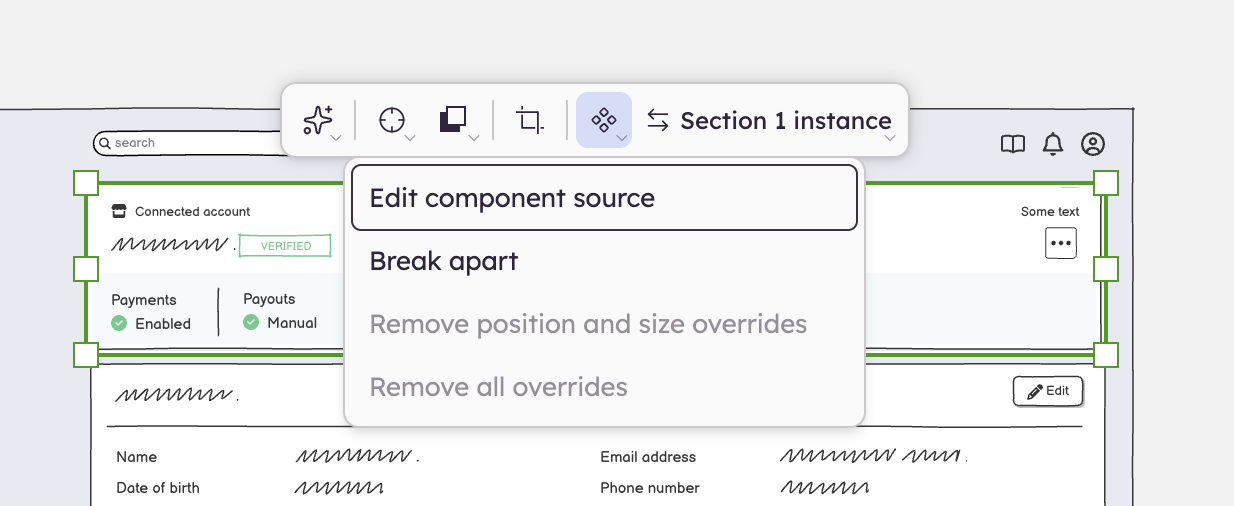Screen dimensions: 1234x506
Task: Select the crop tool icon
Action: (x=529, y=120)
